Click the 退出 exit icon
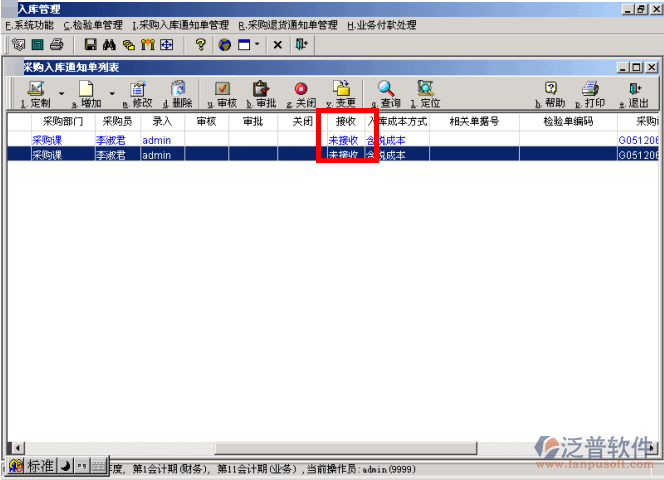 (635, 88)
